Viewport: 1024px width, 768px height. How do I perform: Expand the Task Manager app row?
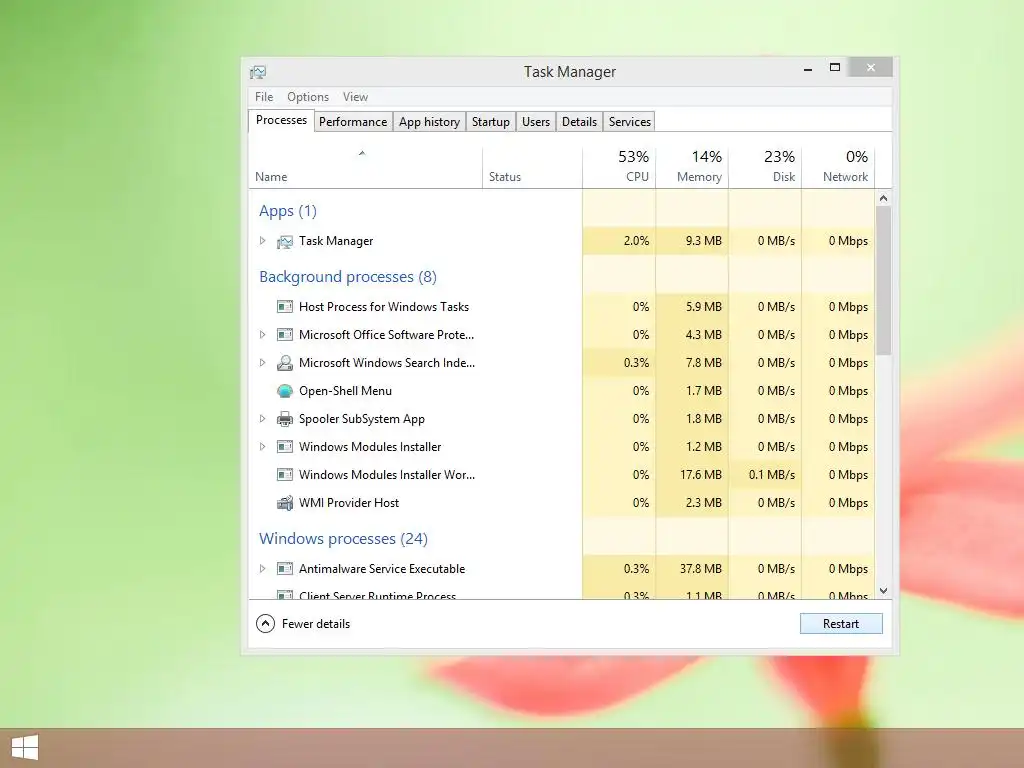tap(263, 241)
